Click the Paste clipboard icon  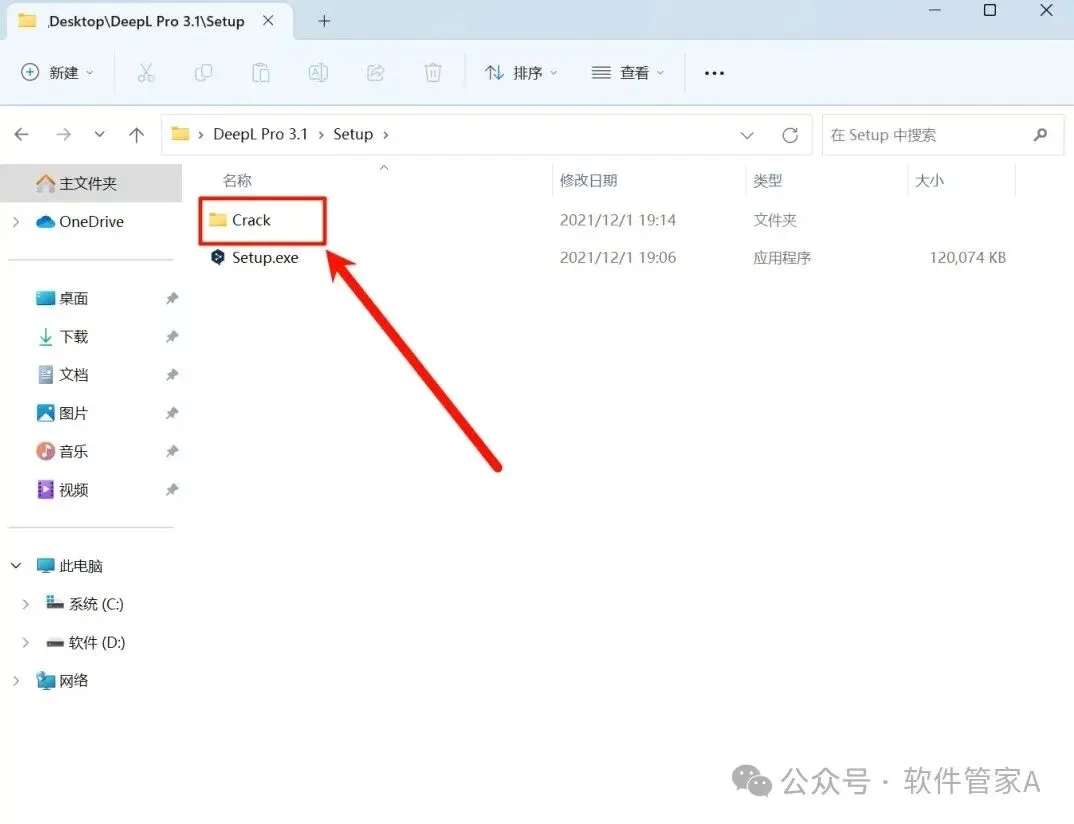(x=261, y=73)
